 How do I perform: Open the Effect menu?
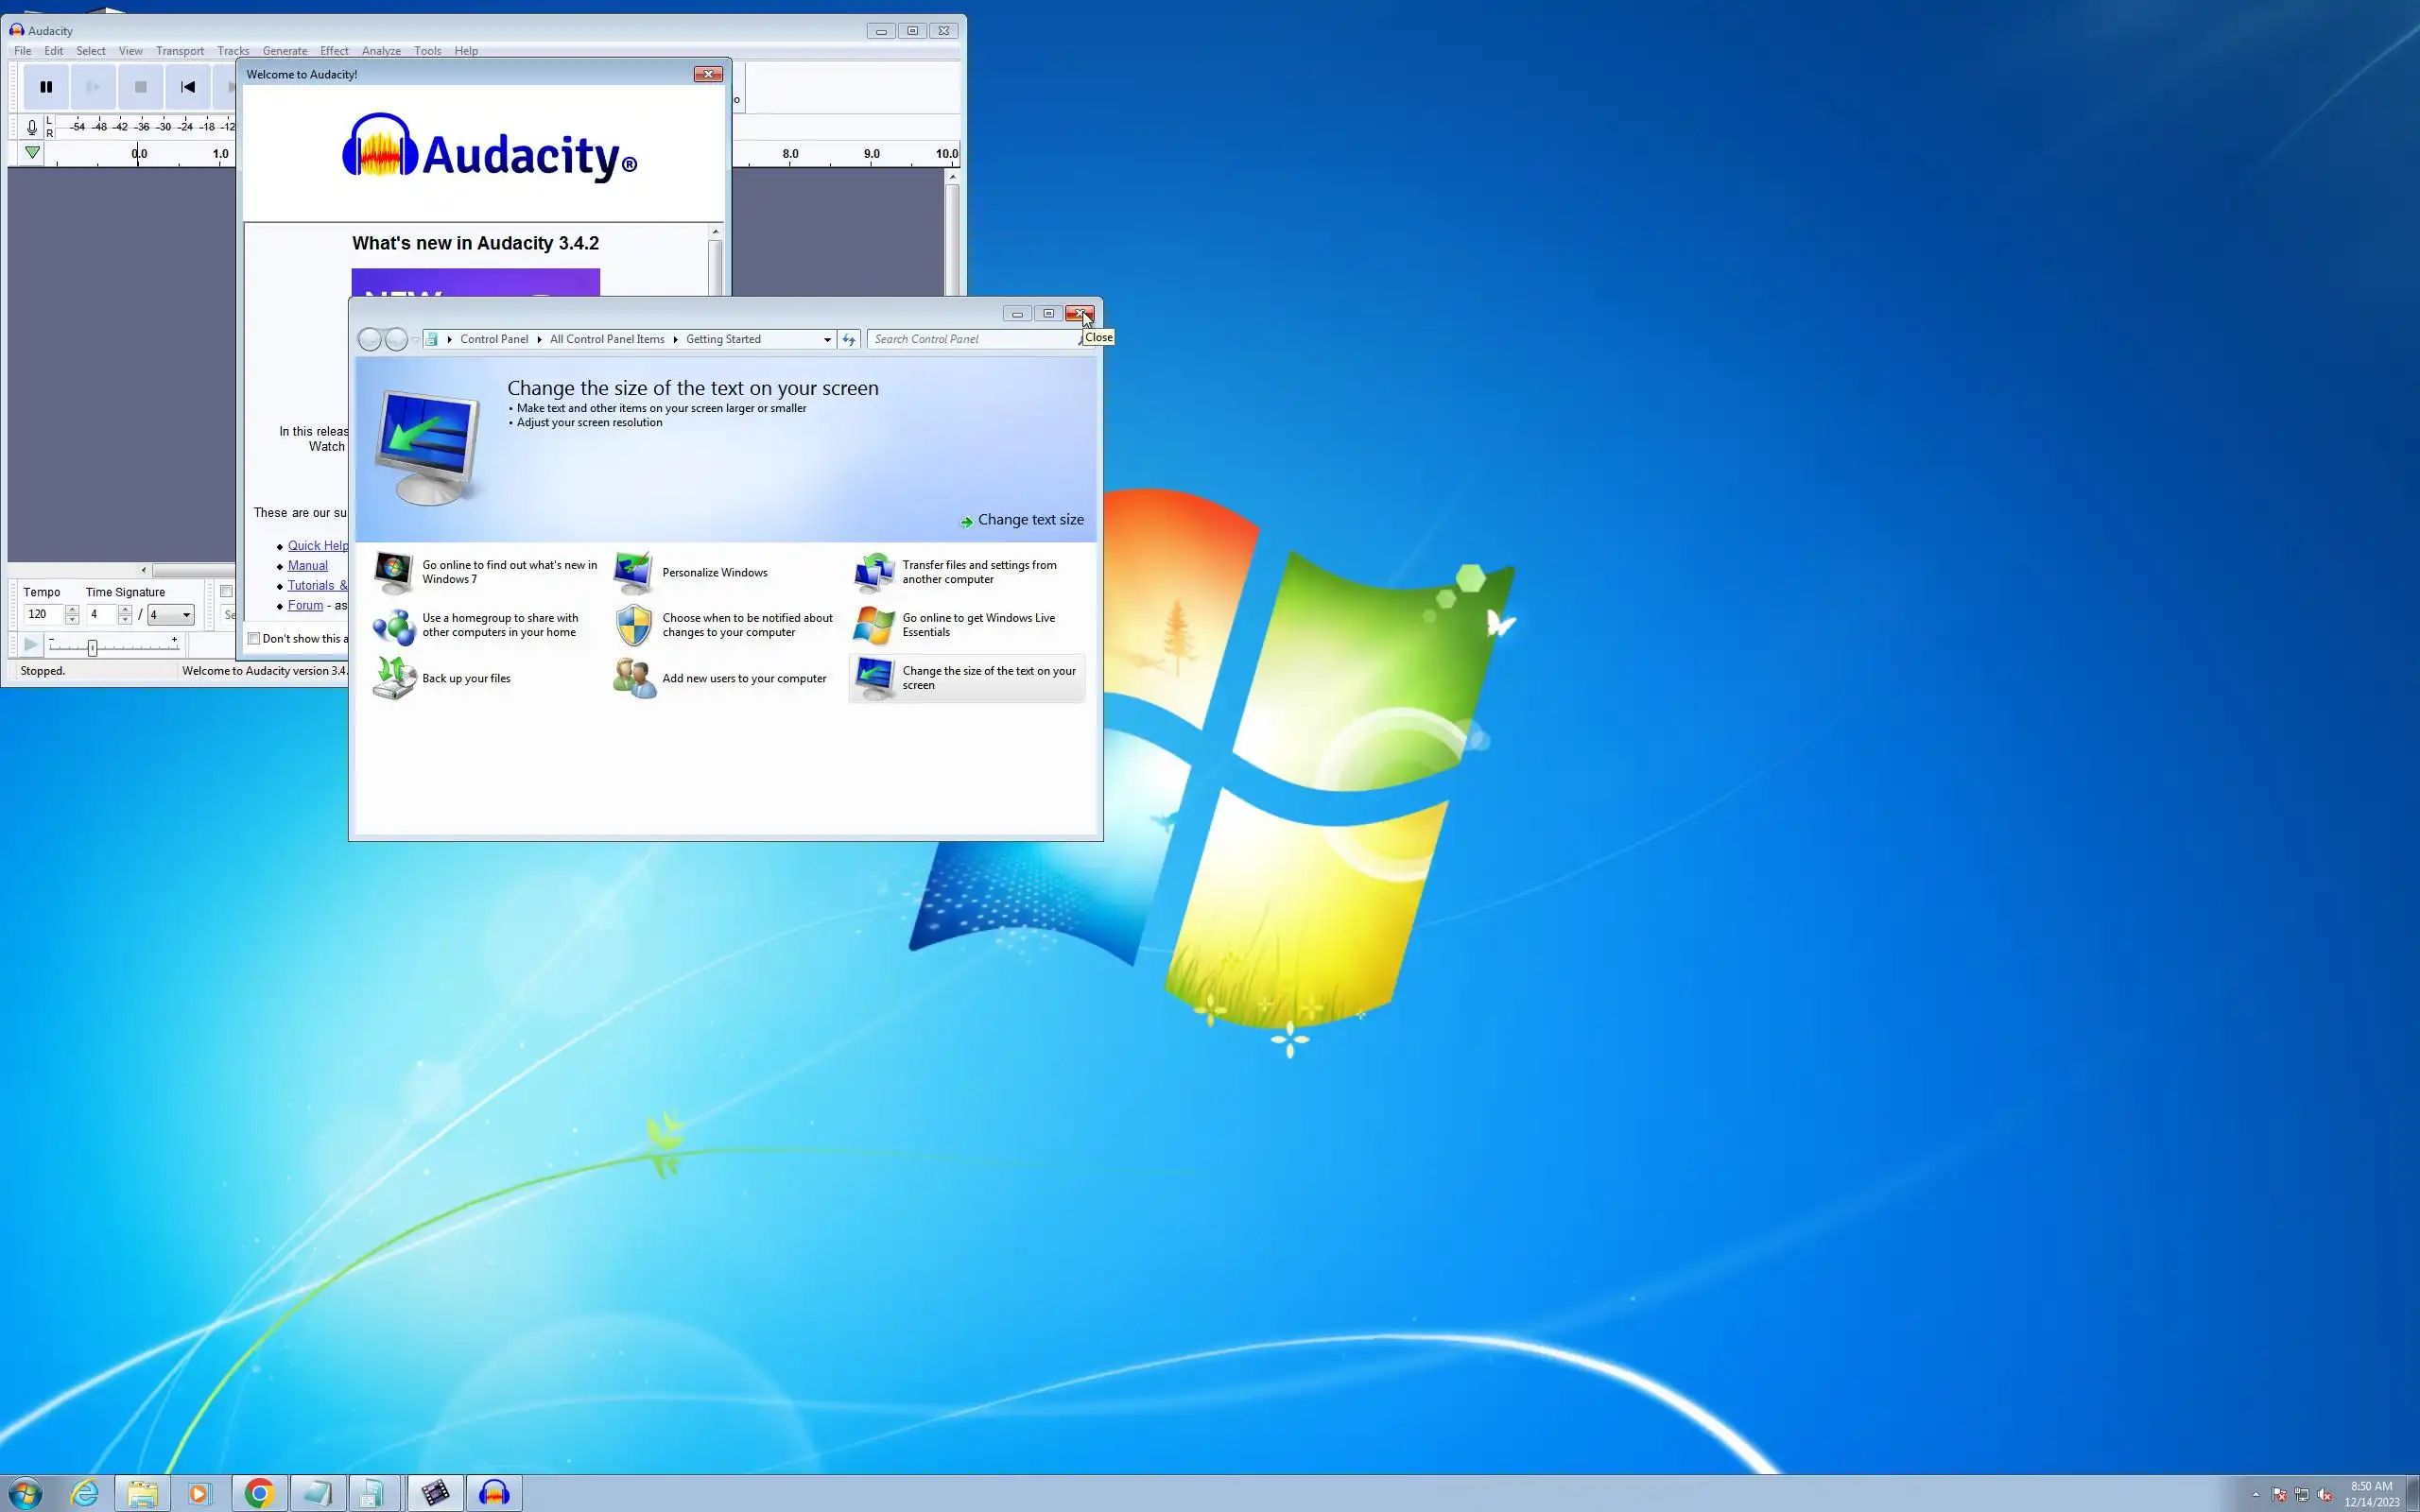(333, 51)
